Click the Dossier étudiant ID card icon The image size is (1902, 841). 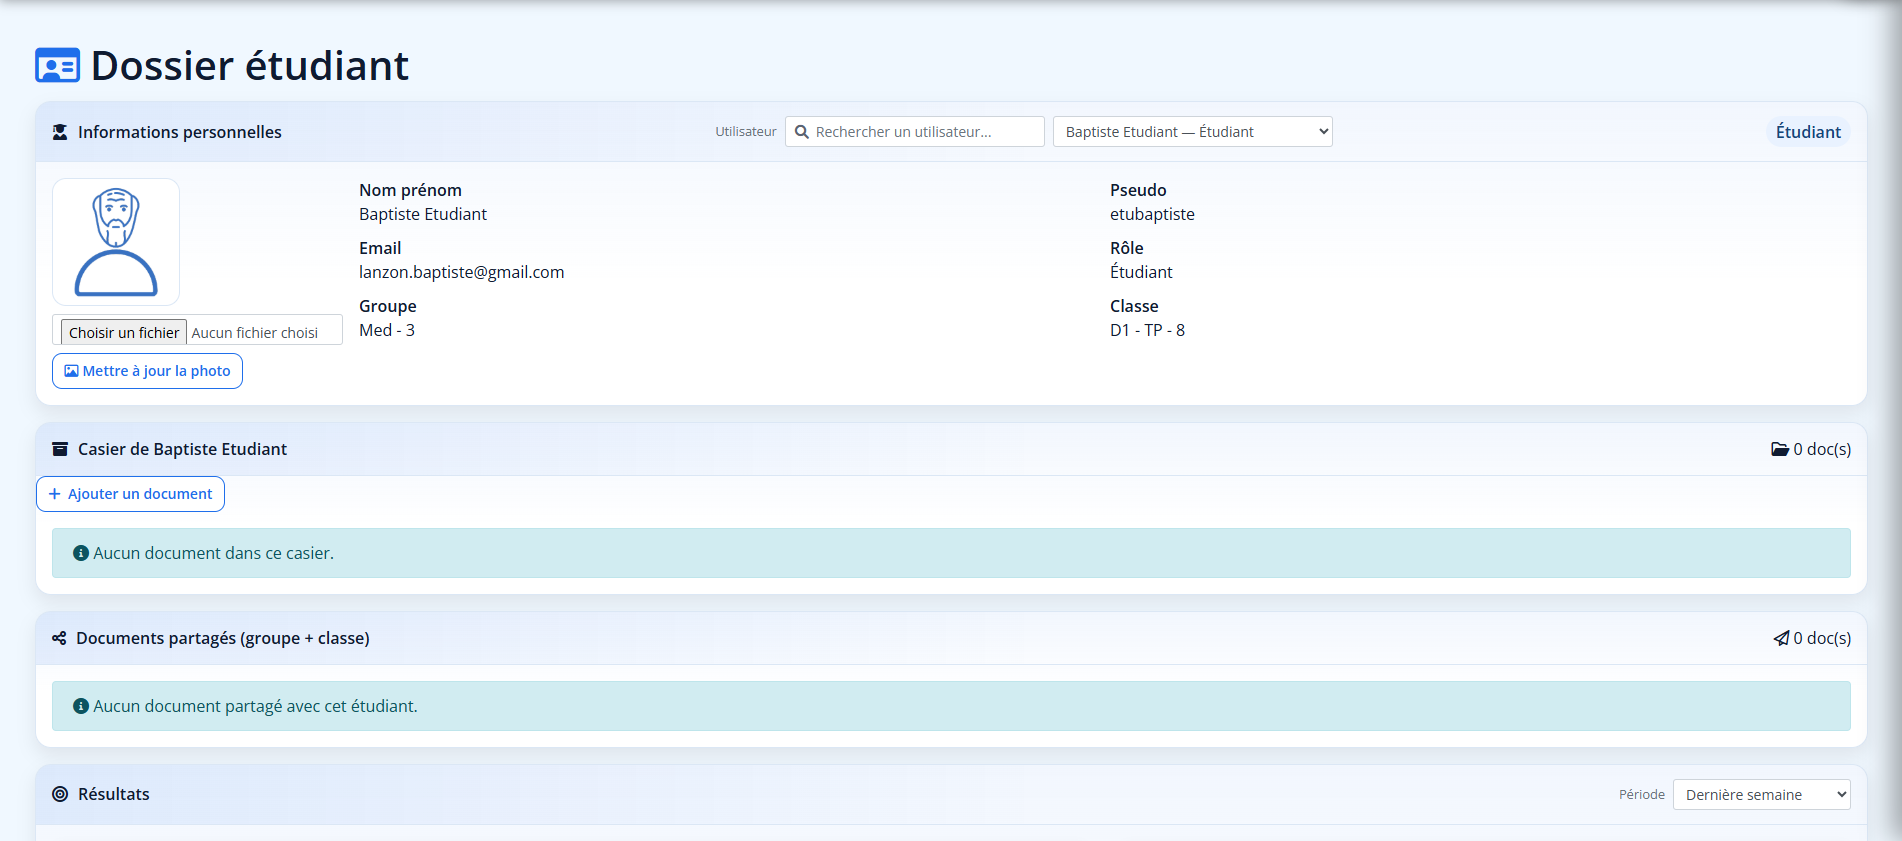57,66
